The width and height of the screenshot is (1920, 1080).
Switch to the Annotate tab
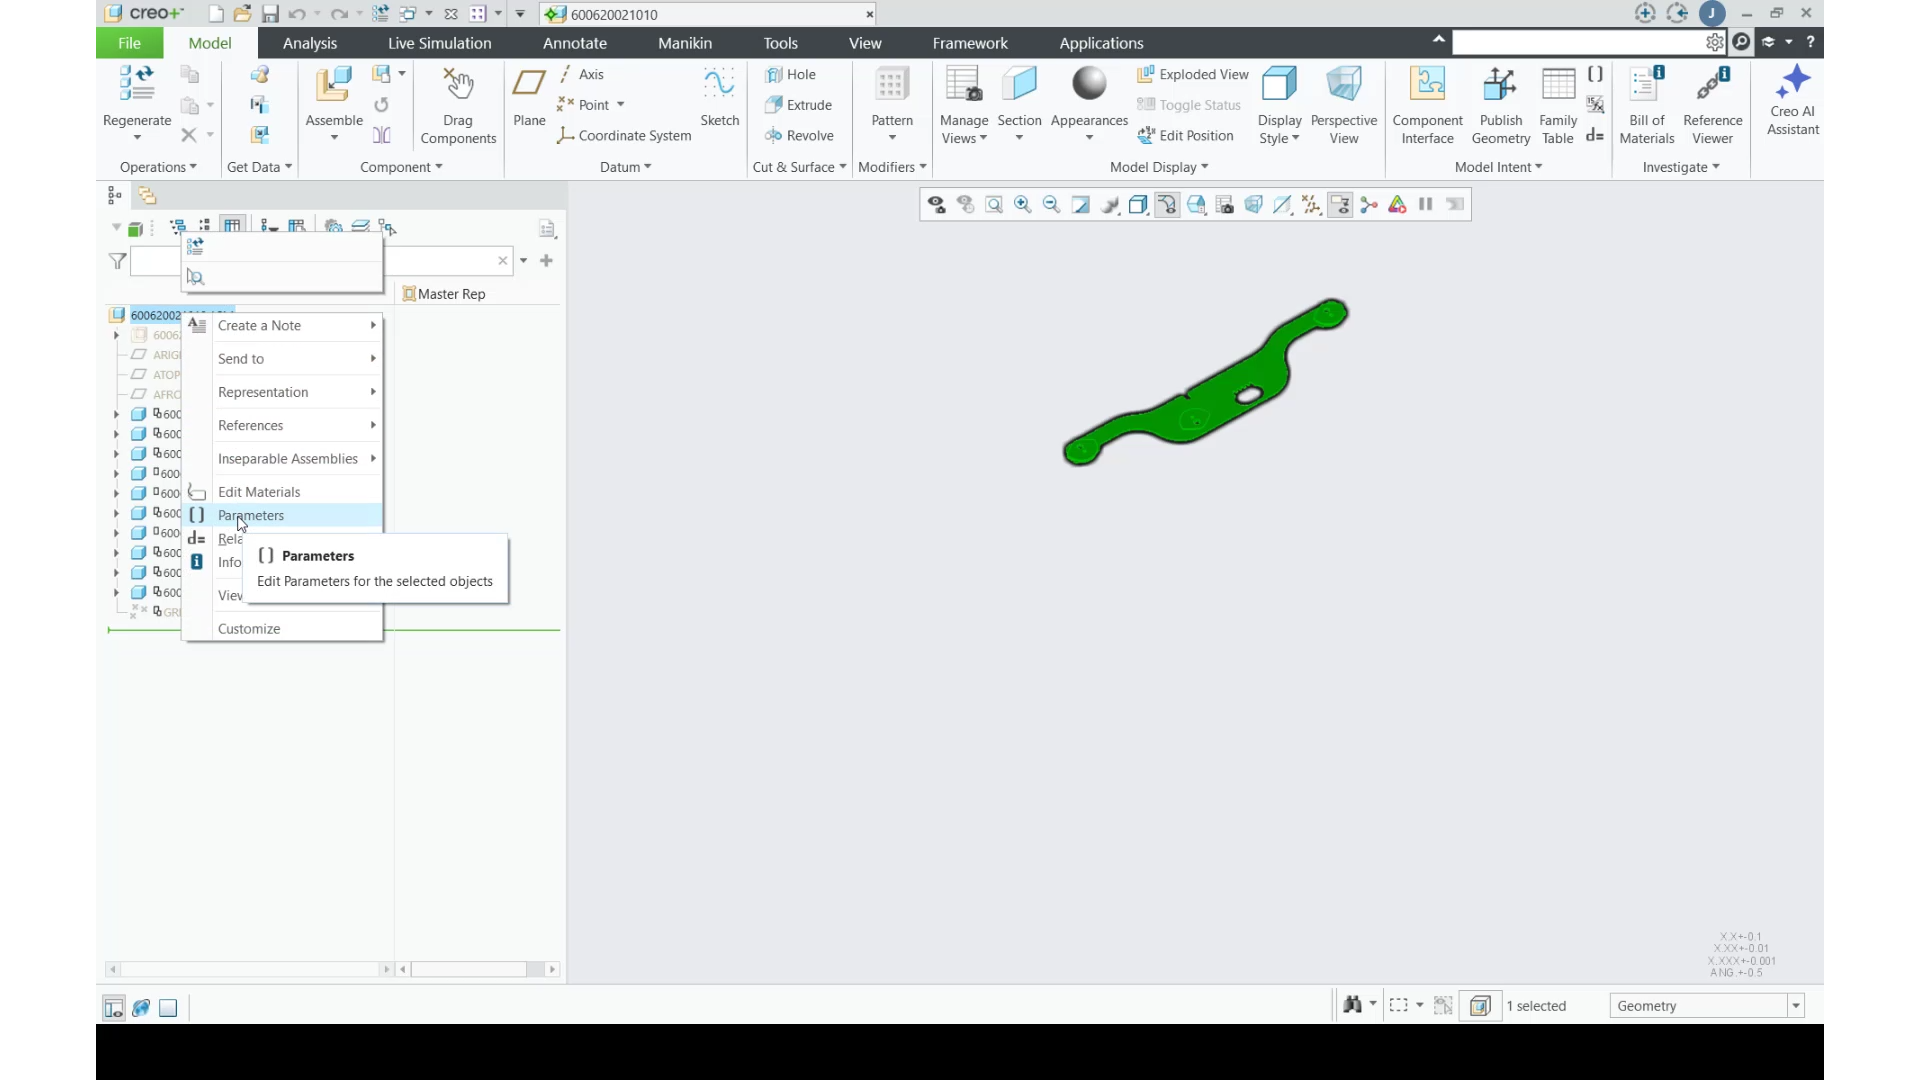point(575,43)
